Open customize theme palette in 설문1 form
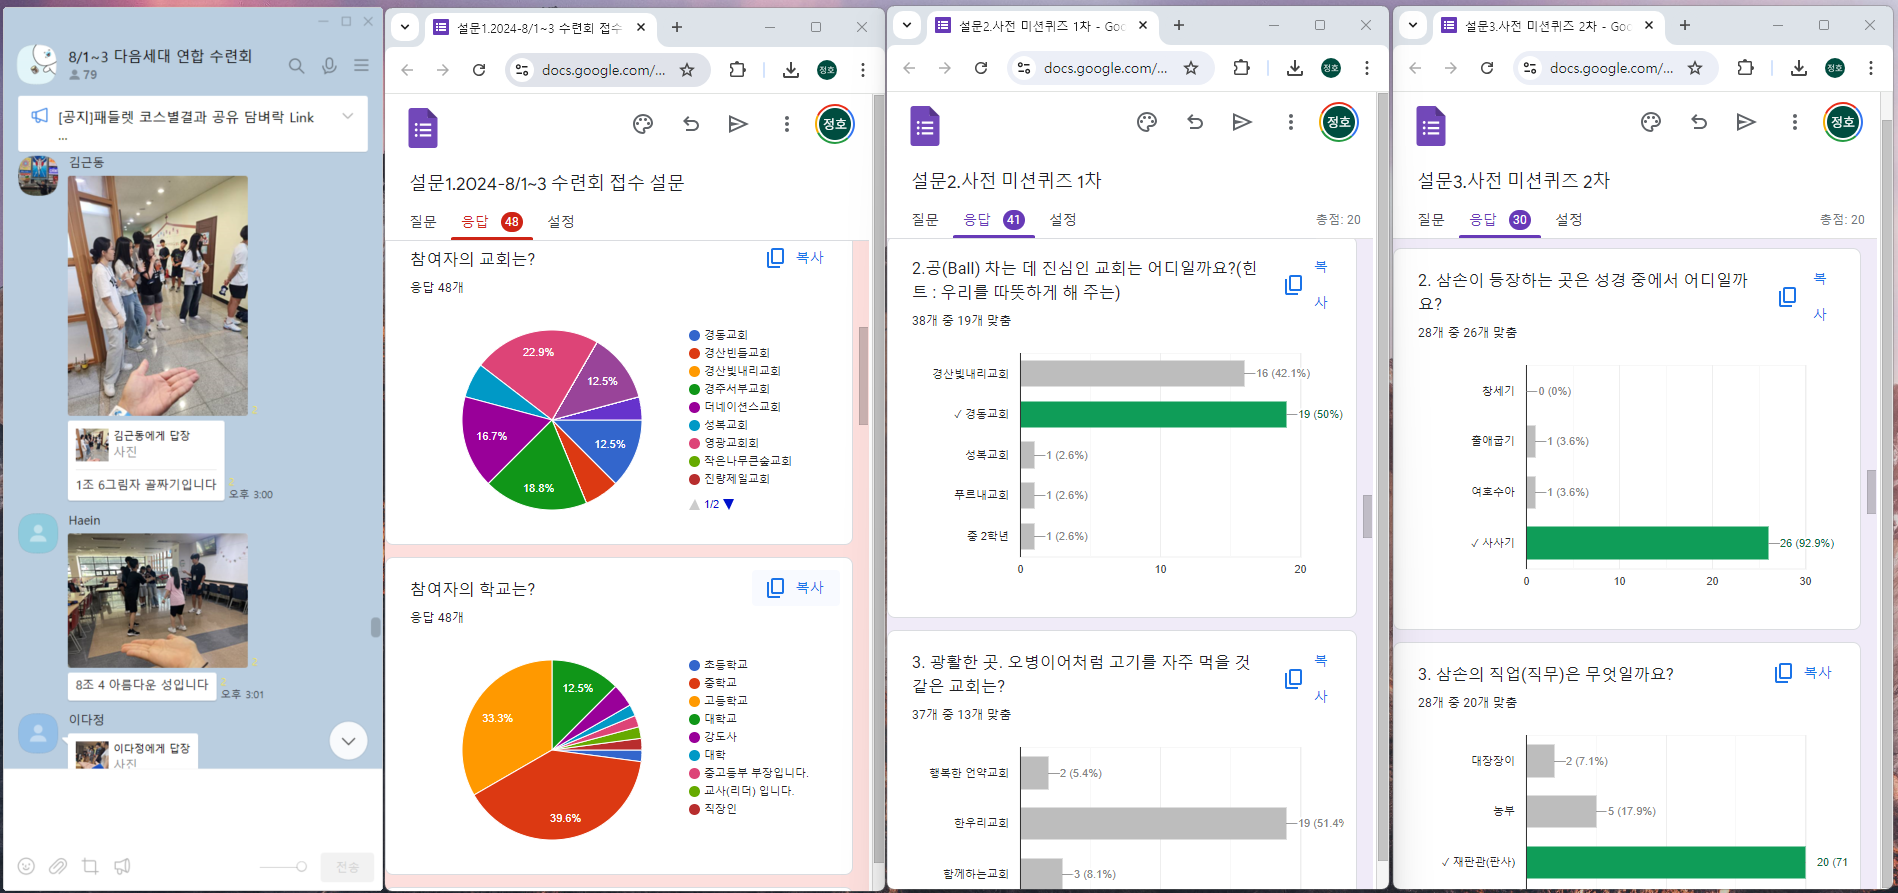Screen dimensions: 1898x893 [643, 124]
